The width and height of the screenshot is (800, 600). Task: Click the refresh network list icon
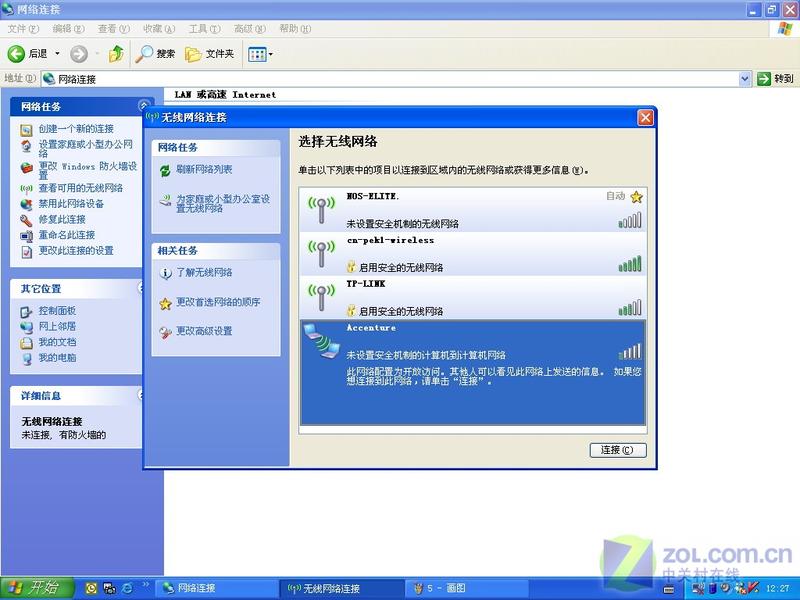click(x=165, y=171)
